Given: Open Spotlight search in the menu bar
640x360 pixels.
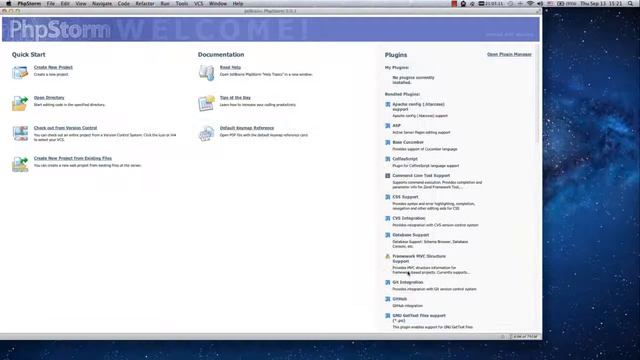Looking at the screenshot, I should [631, 4].
